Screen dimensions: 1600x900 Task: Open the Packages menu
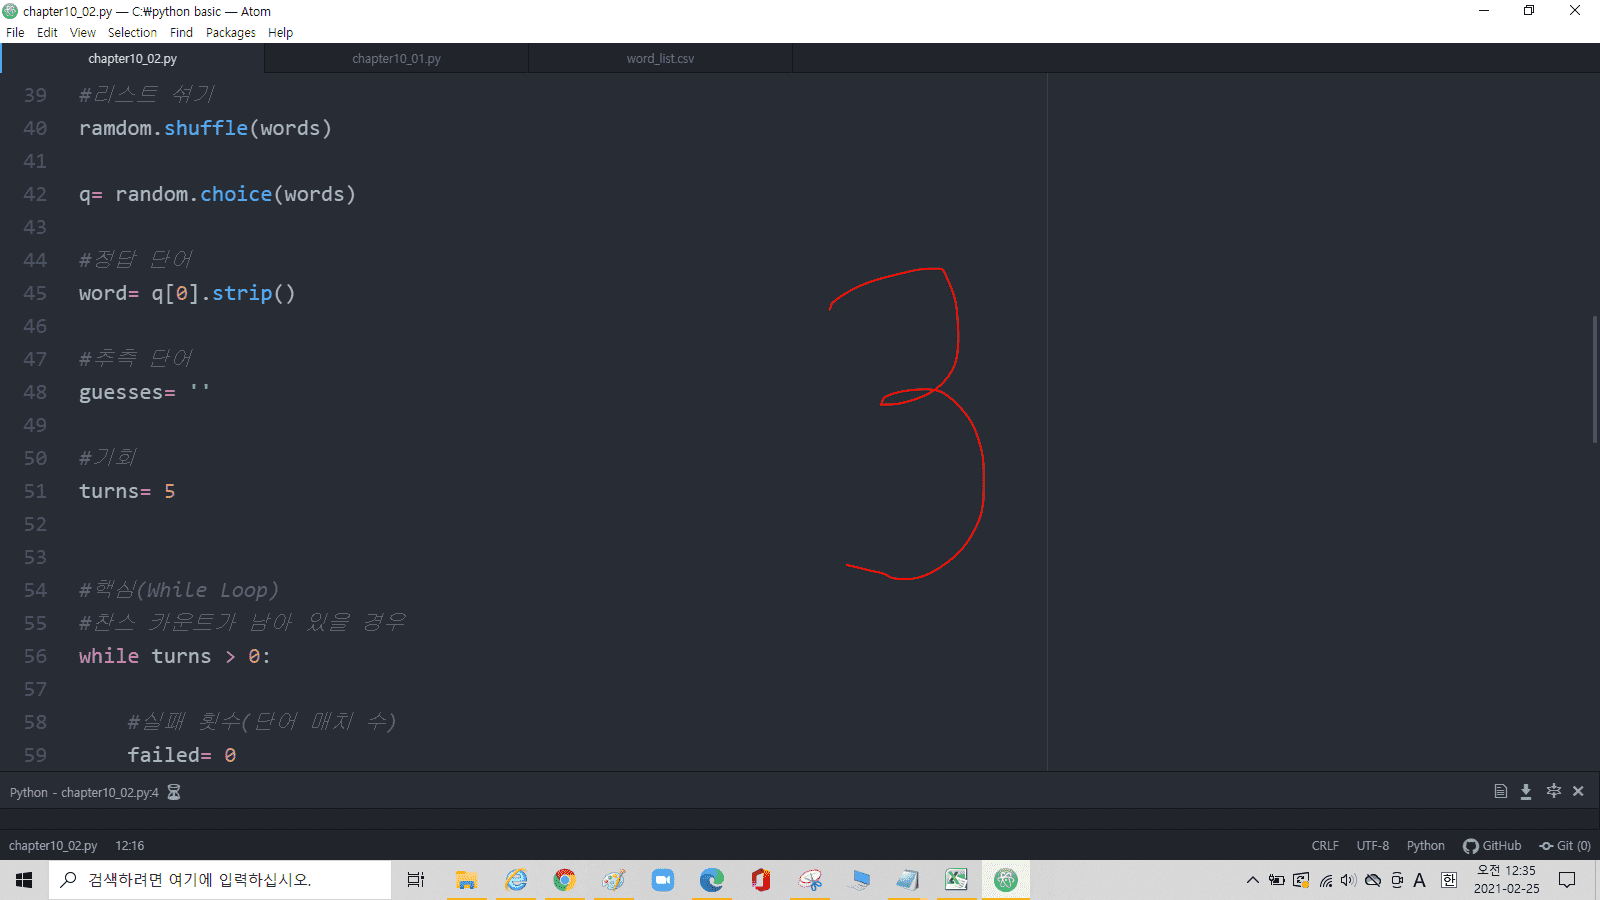coord(231,32)
